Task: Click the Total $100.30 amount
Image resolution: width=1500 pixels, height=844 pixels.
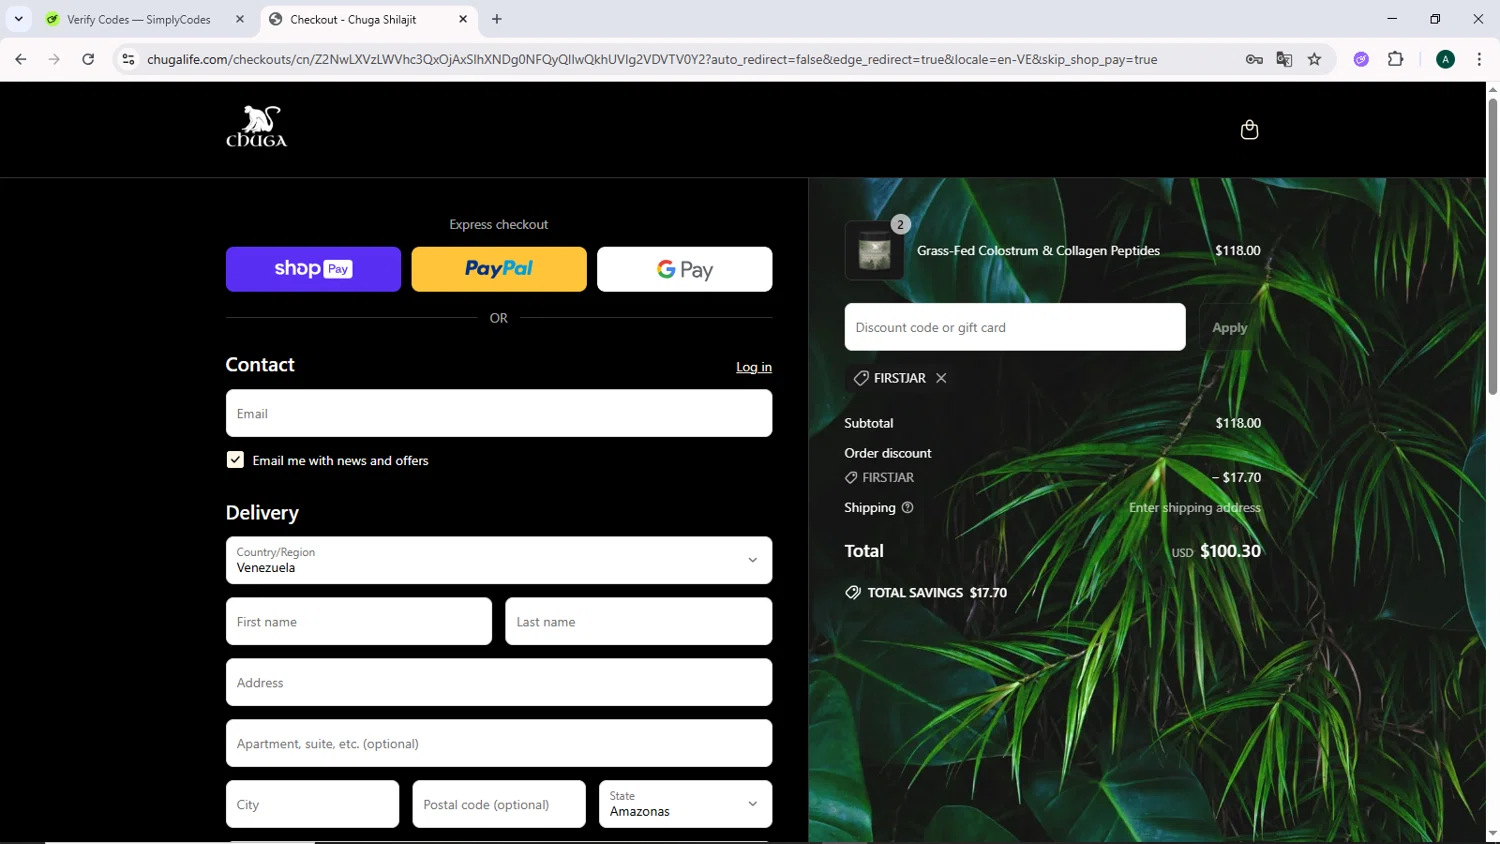Action: click(x=1230, y=551)
